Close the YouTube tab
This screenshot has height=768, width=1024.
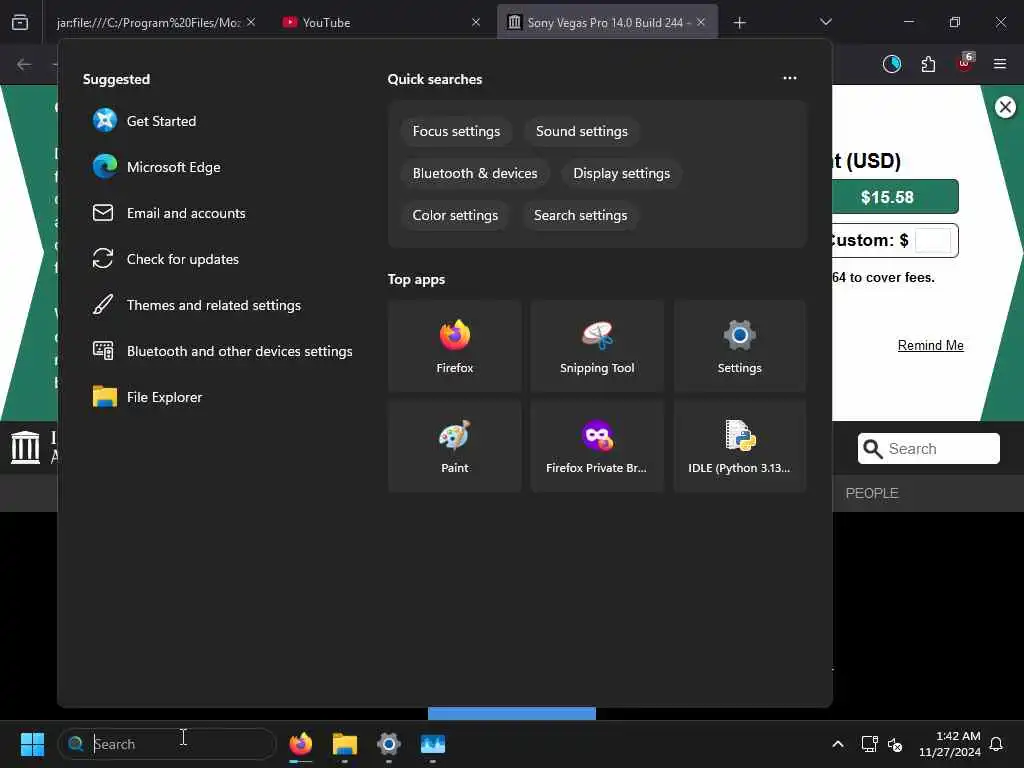(x=476, y=22)
